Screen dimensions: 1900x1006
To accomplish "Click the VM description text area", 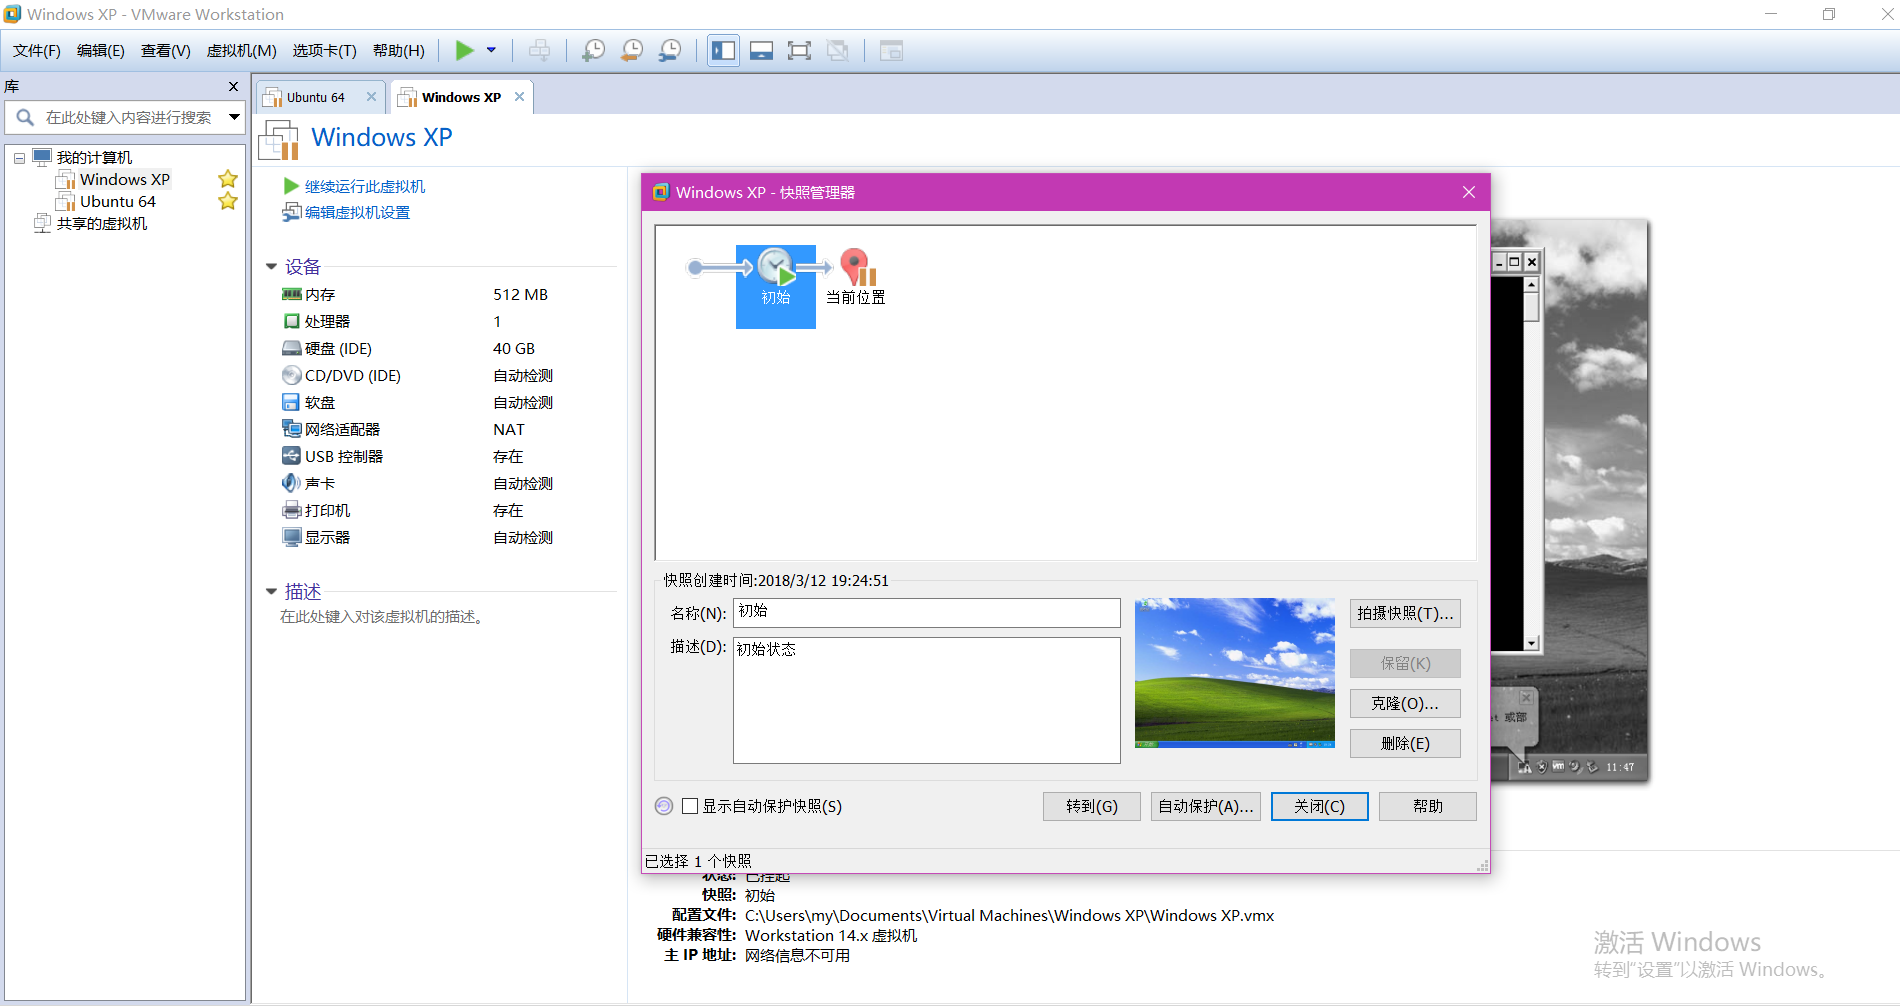I will (x=383, y=617).
